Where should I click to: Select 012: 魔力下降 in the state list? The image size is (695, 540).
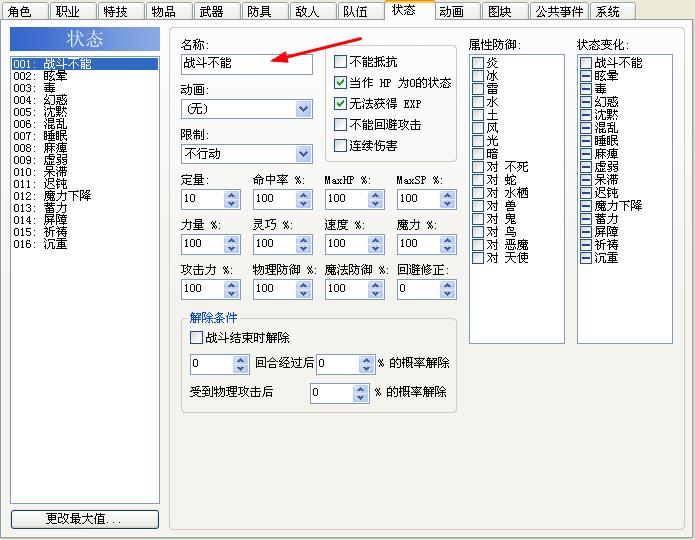[85, 196]
